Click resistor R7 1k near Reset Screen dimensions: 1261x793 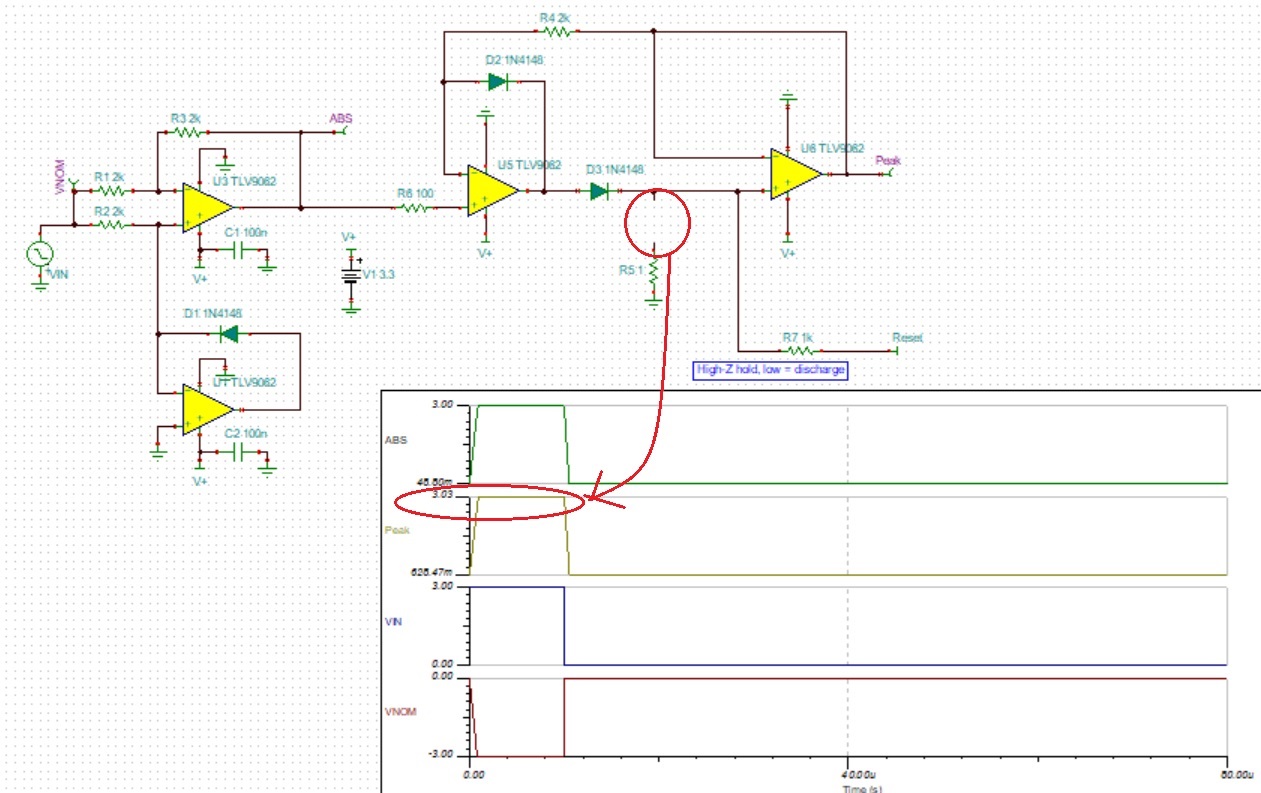click(x=797, y=351)
